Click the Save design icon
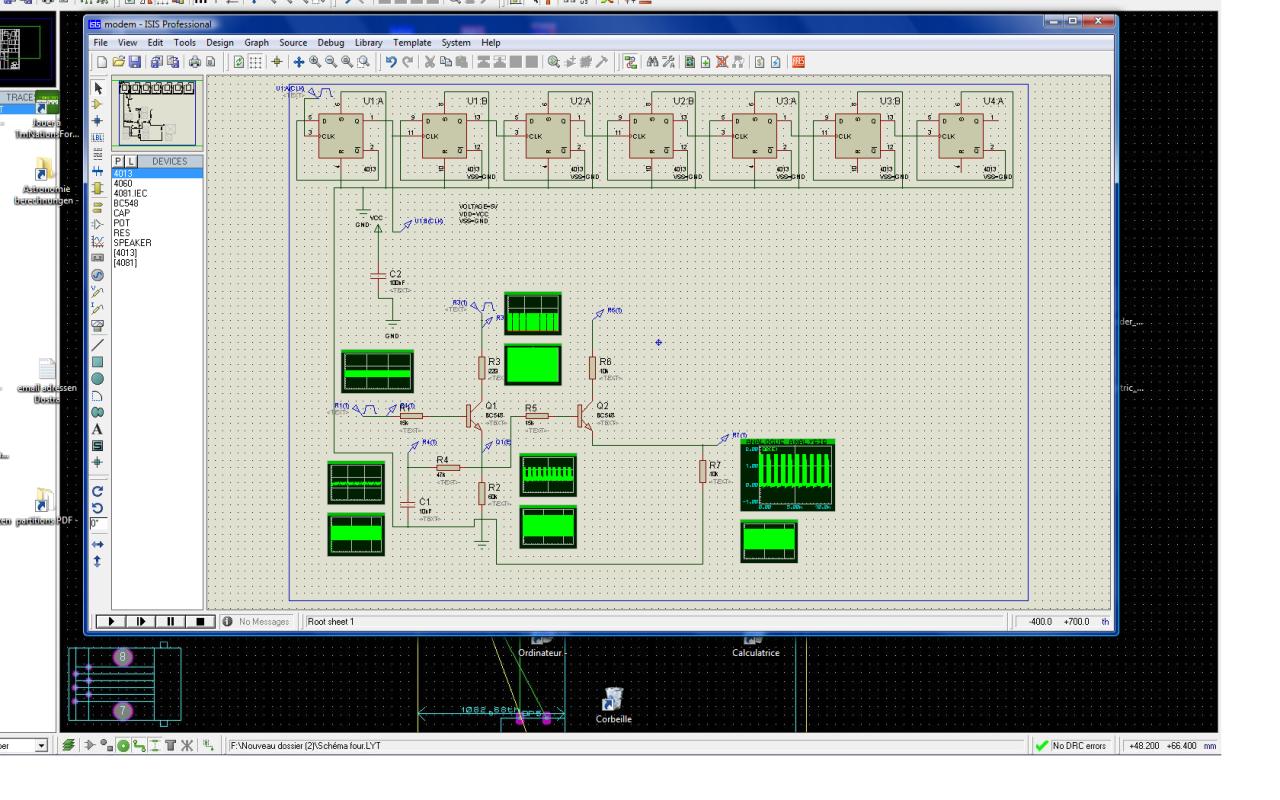This screenshot has height=800, width=1280. pos(136,62)
